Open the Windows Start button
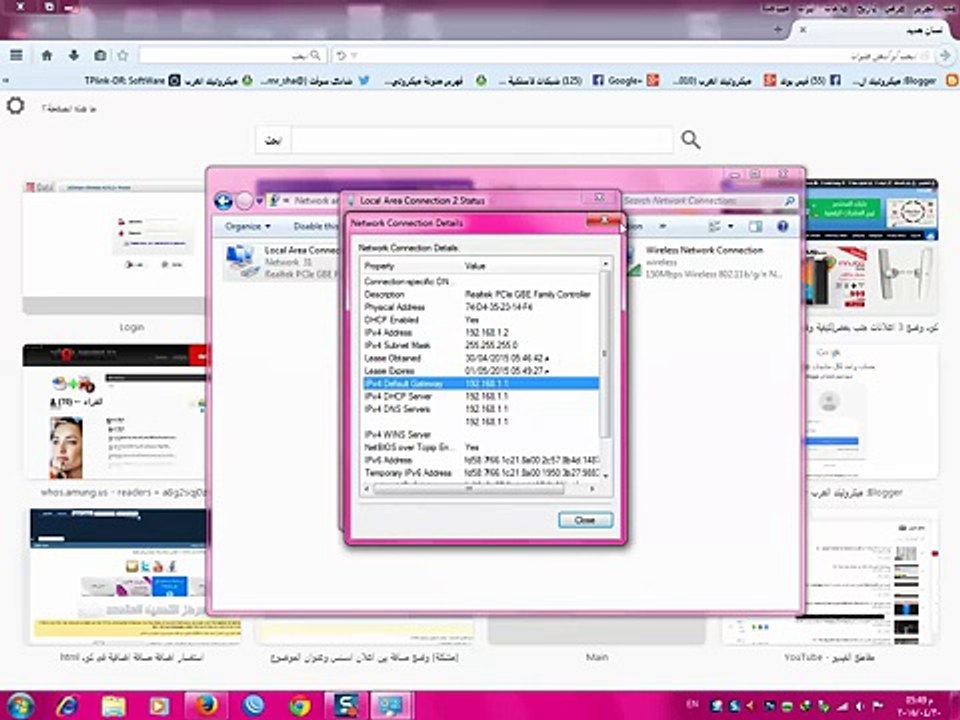Image resolution: width=960 pixels, height=720 pixels. point(22,705)
